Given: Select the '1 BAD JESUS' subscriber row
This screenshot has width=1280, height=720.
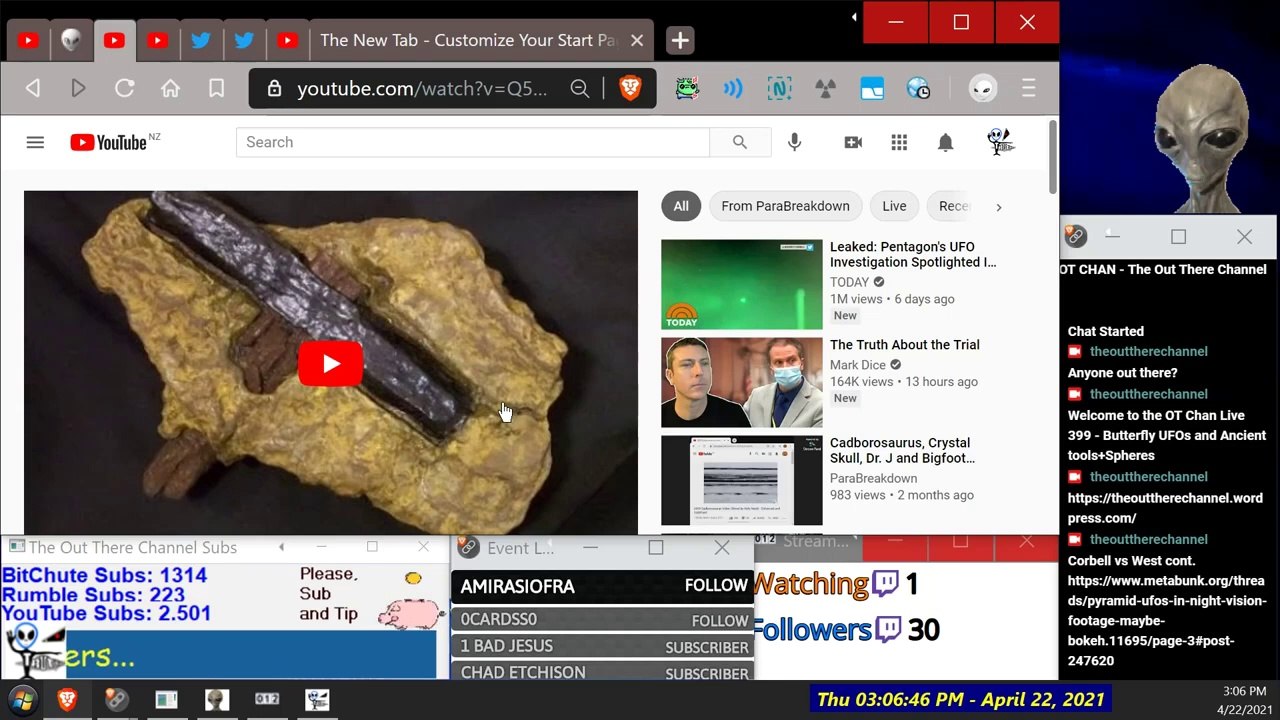Looking at the screenshot, I should (x=603, y=647).
